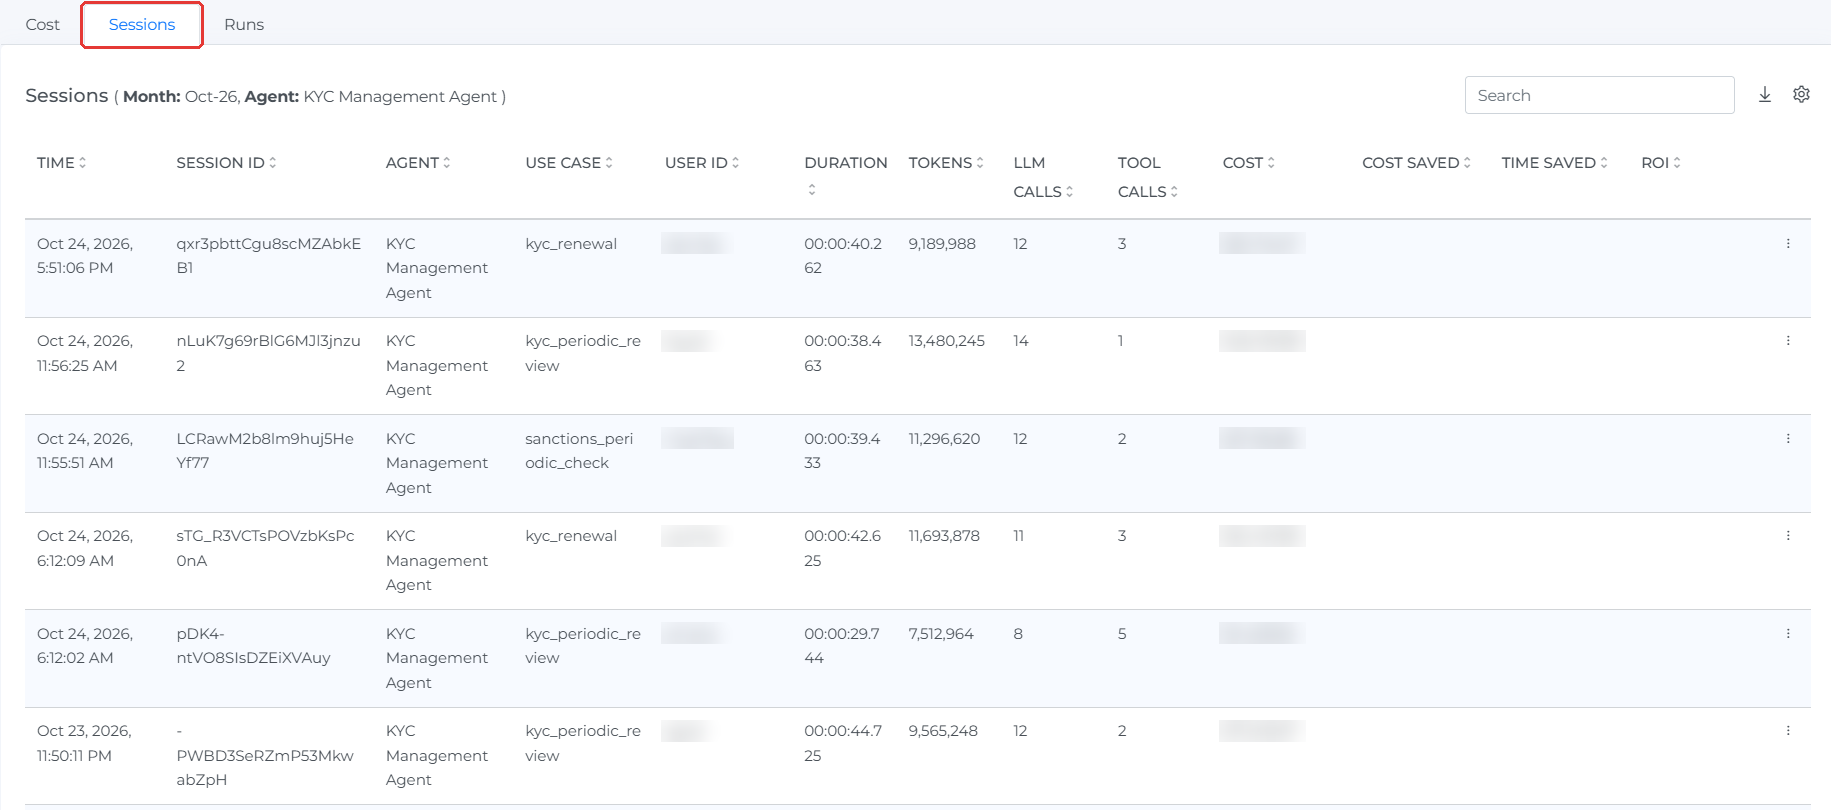The height and width of the screenshot is (810, 1831).
Task: Open row menu for the Oct 23 session
Action: (1788, 731)
